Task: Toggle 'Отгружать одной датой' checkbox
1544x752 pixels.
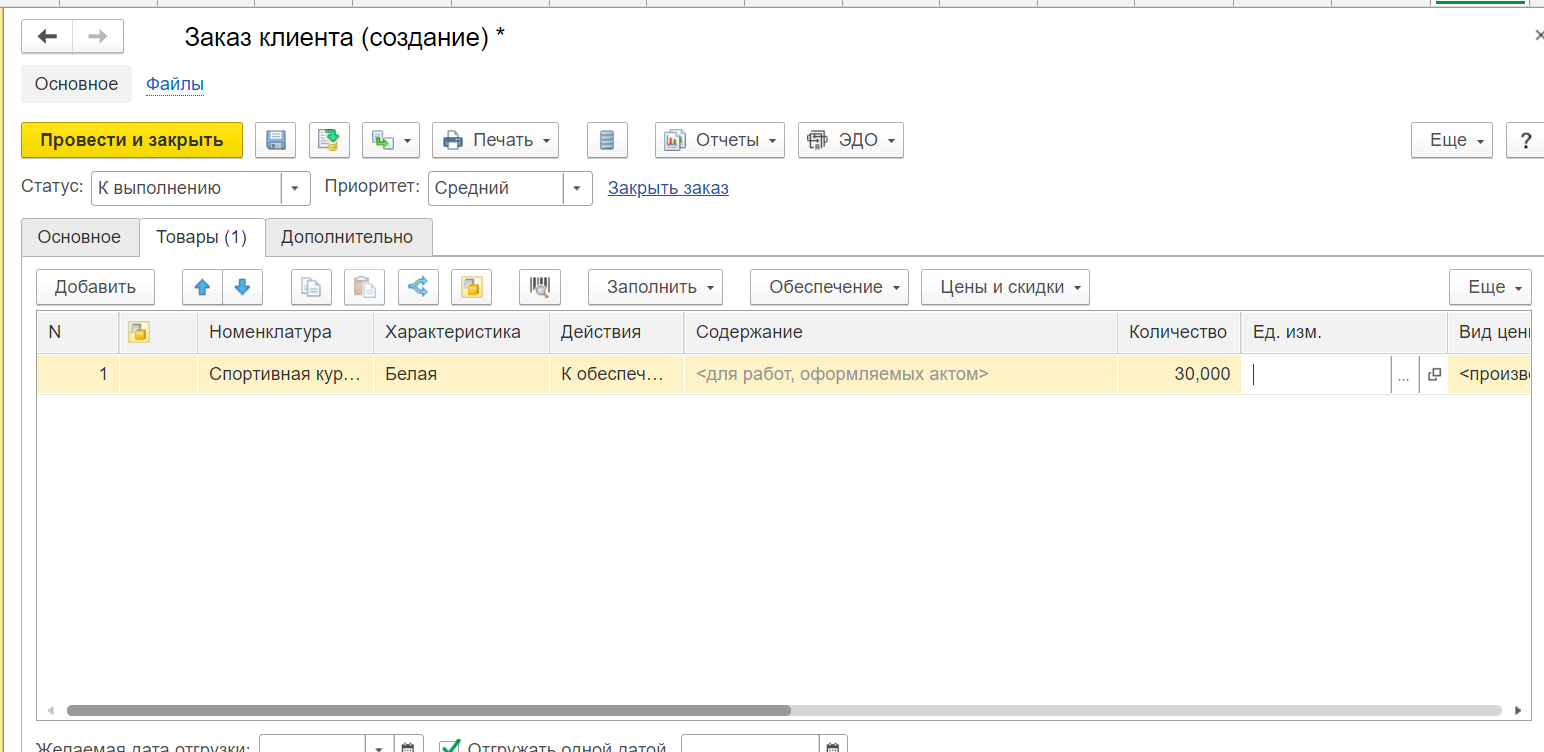Action: [x=451, y=746]
